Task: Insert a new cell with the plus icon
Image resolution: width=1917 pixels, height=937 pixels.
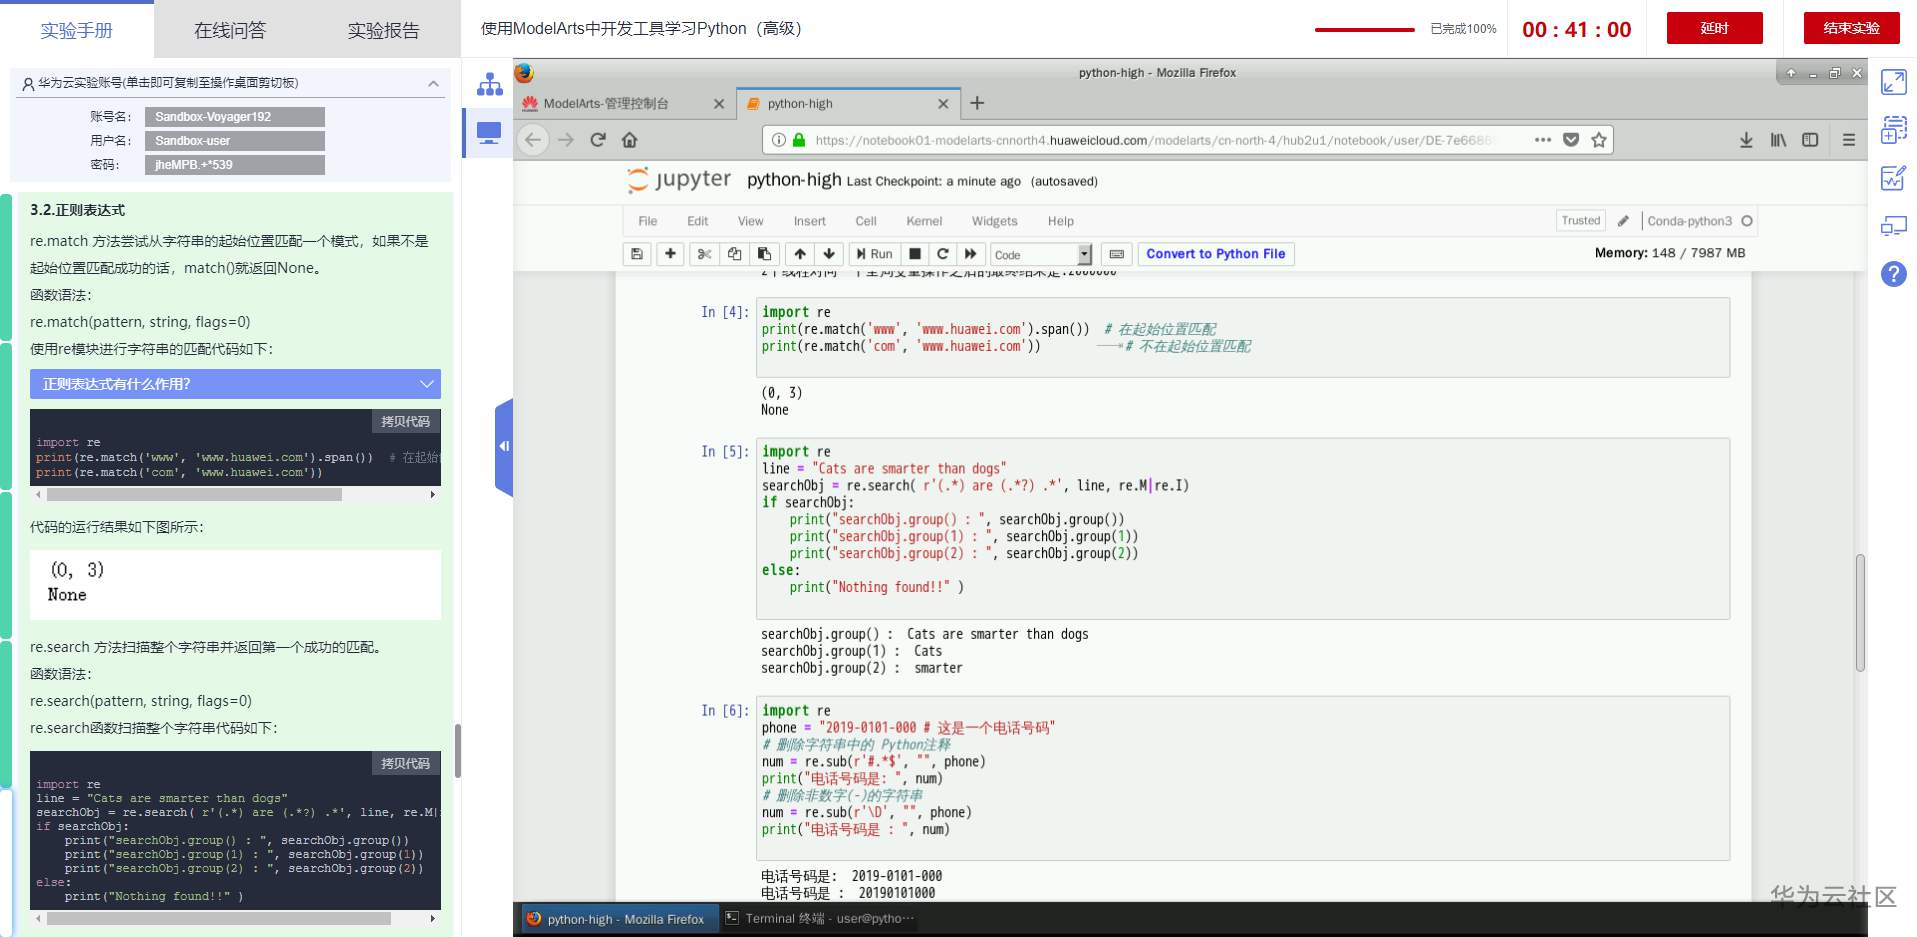Action: pyautogui.click(x=670, y=254)
